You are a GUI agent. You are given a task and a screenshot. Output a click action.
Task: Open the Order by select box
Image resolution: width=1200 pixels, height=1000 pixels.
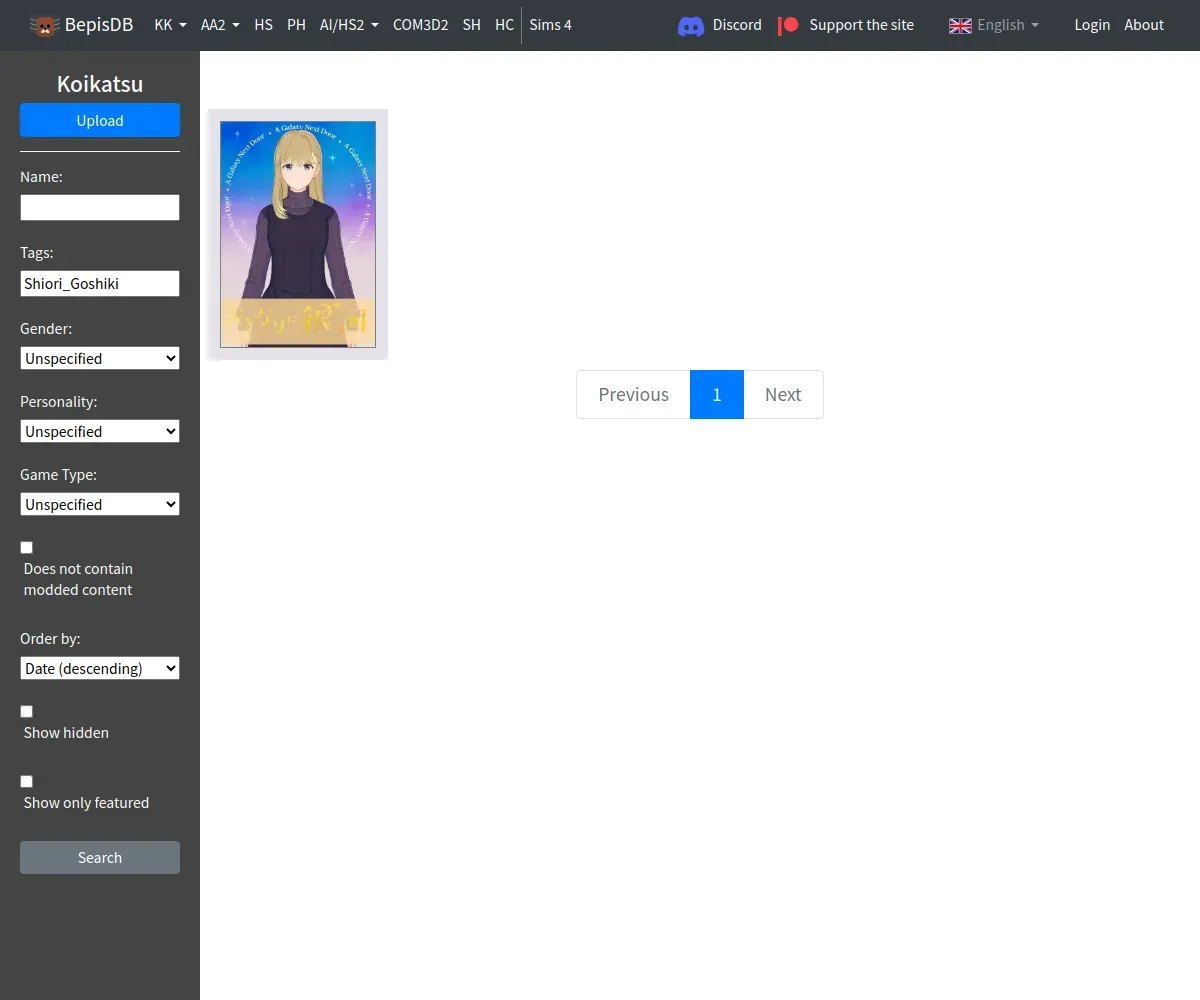click(x=100, y=668)
